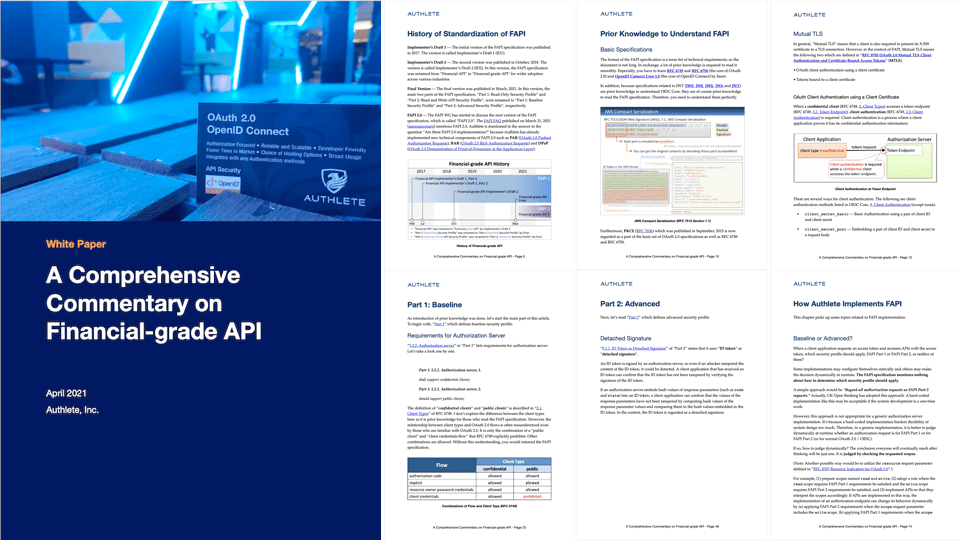Open the RFC 6749 link in Basic Specifications

pyautogui.click(x=675, y=71)
